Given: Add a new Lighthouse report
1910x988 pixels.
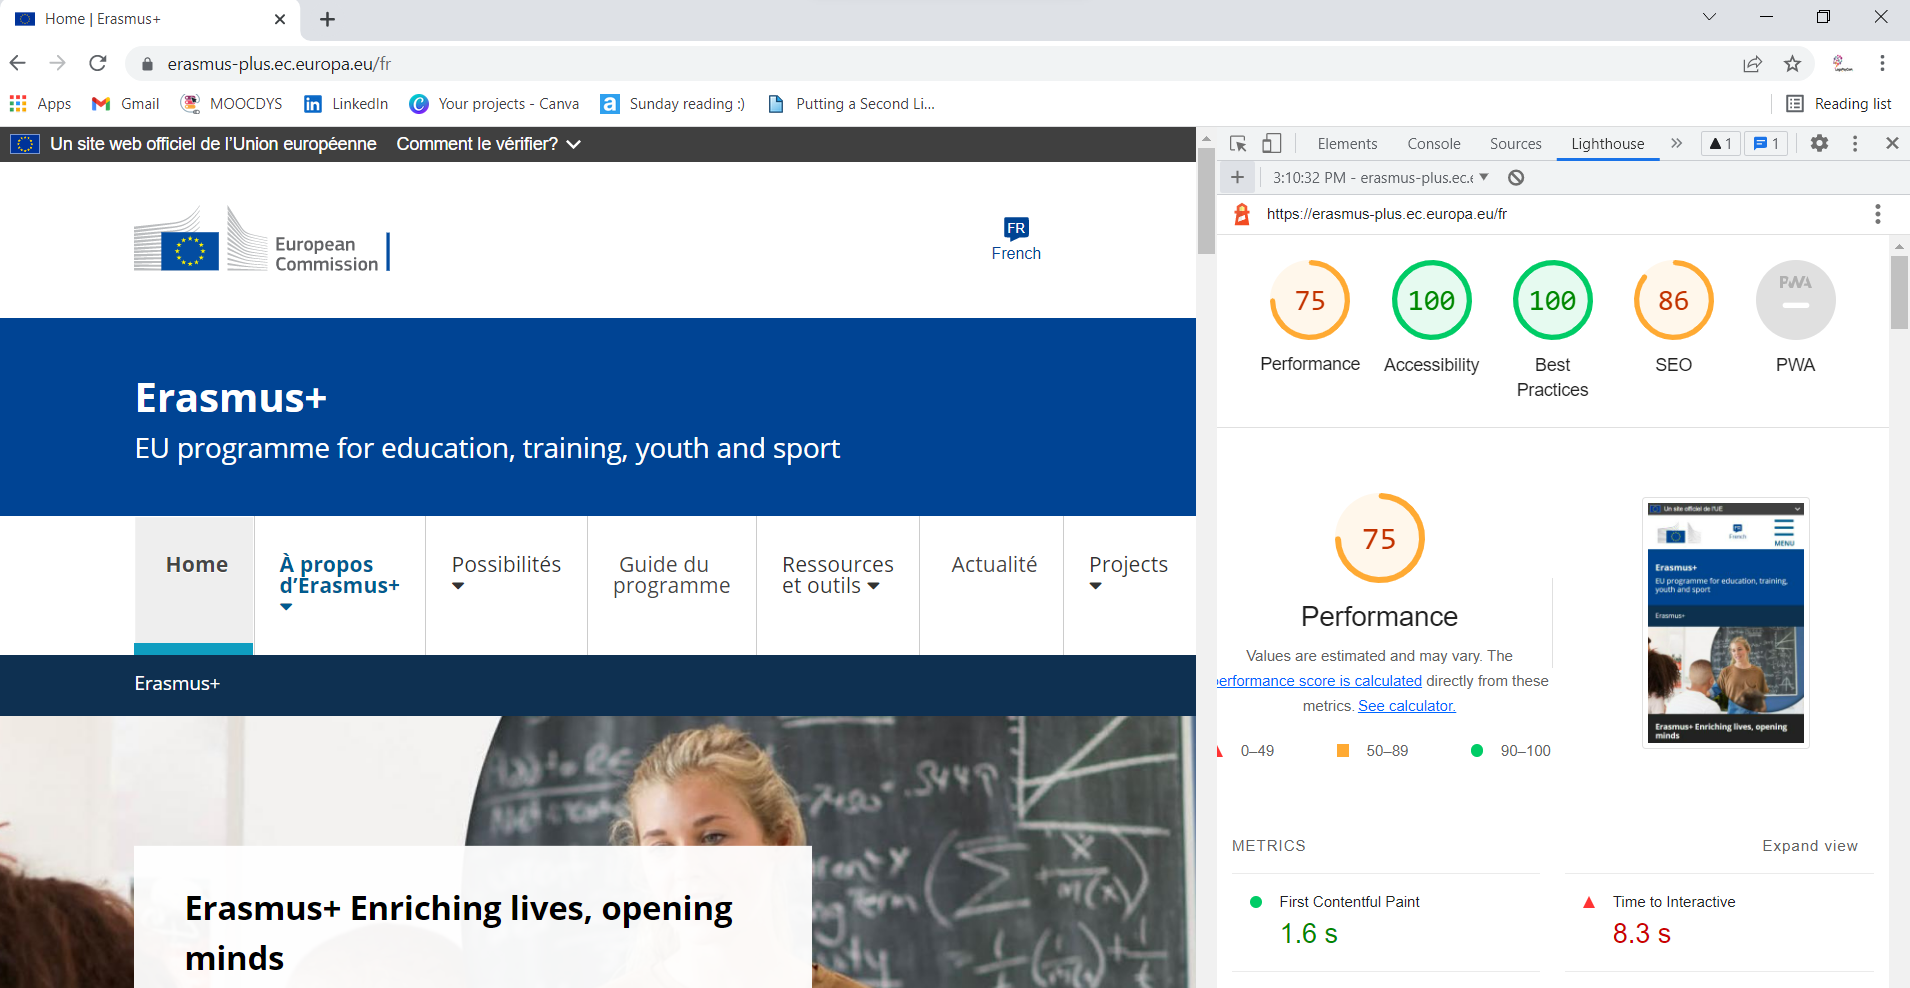Looking at the screenshot, I should click(x=1237, y=178).
